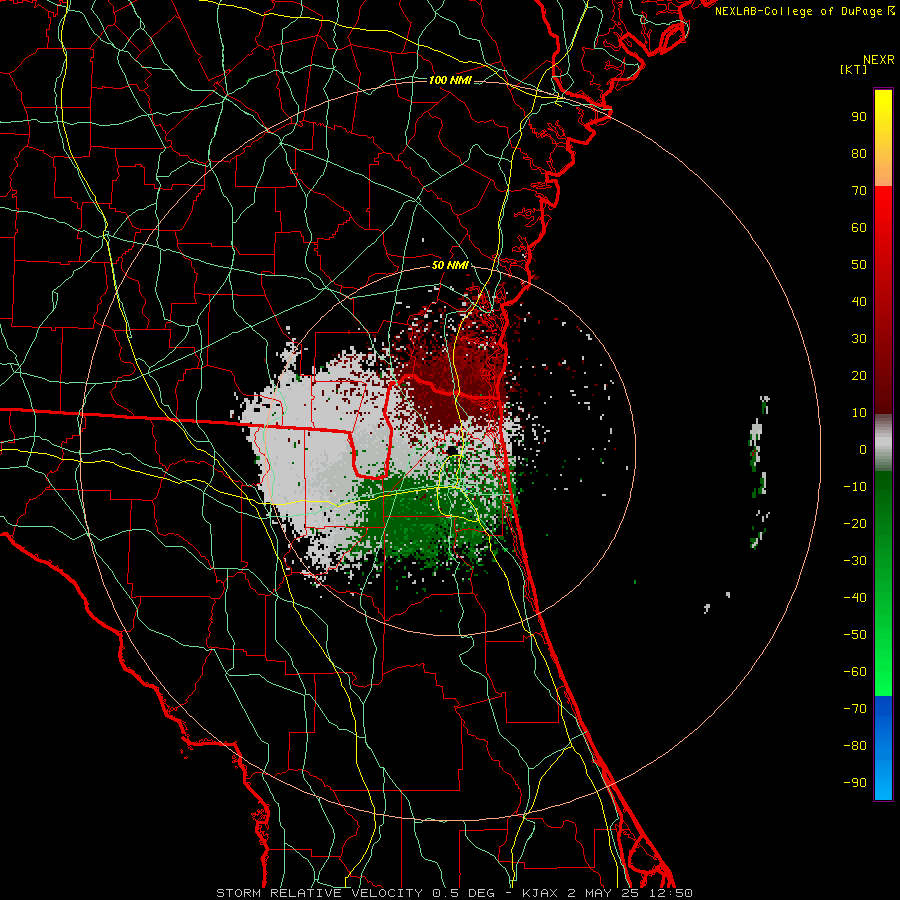Click the 30 value on the velocity scale

tap(859, 339)
